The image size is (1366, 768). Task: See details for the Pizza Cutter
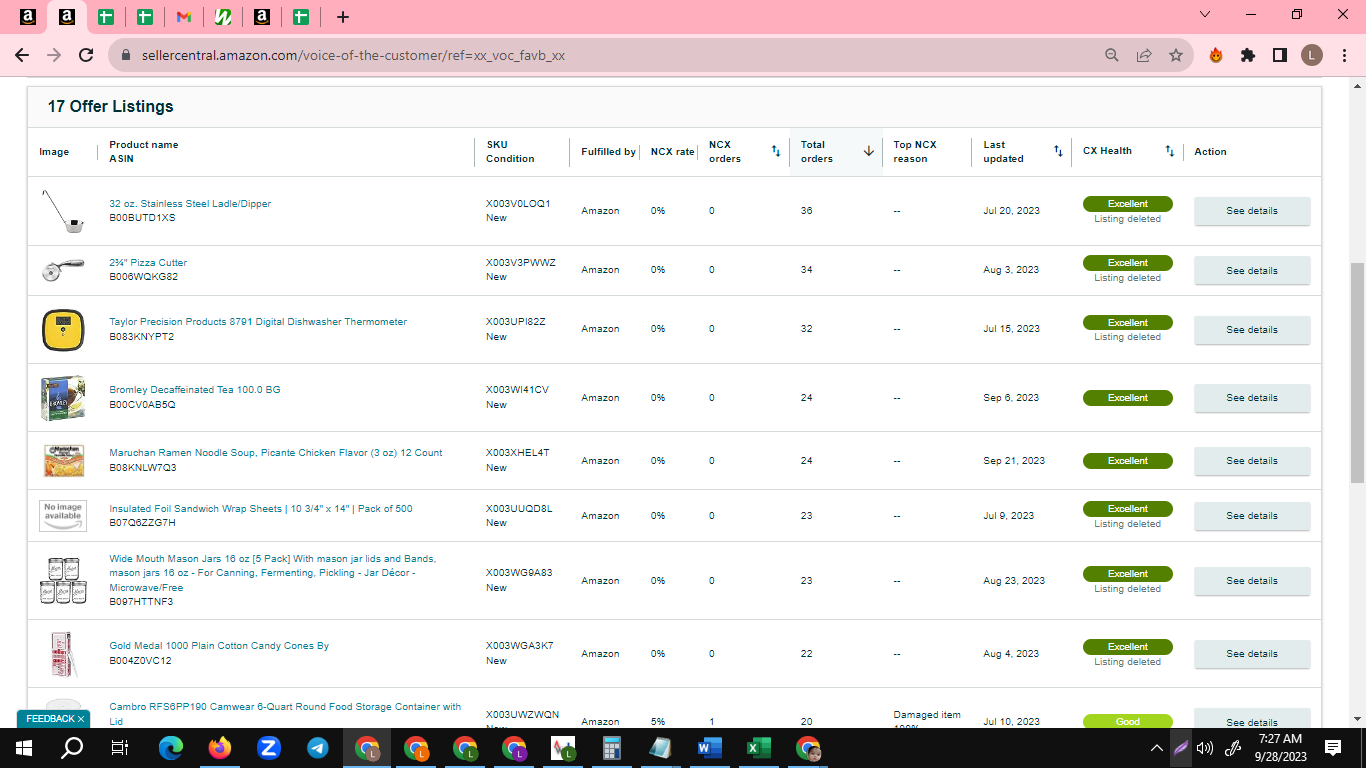click(x=1252, y=270)
